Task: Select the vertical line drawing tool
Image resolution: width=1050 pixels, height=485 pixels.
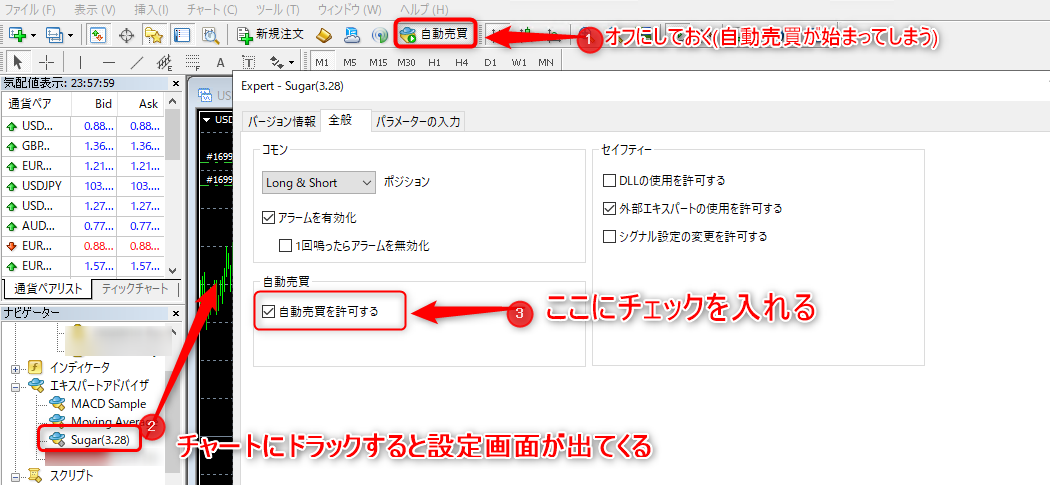Action: (x=78, y=63)
